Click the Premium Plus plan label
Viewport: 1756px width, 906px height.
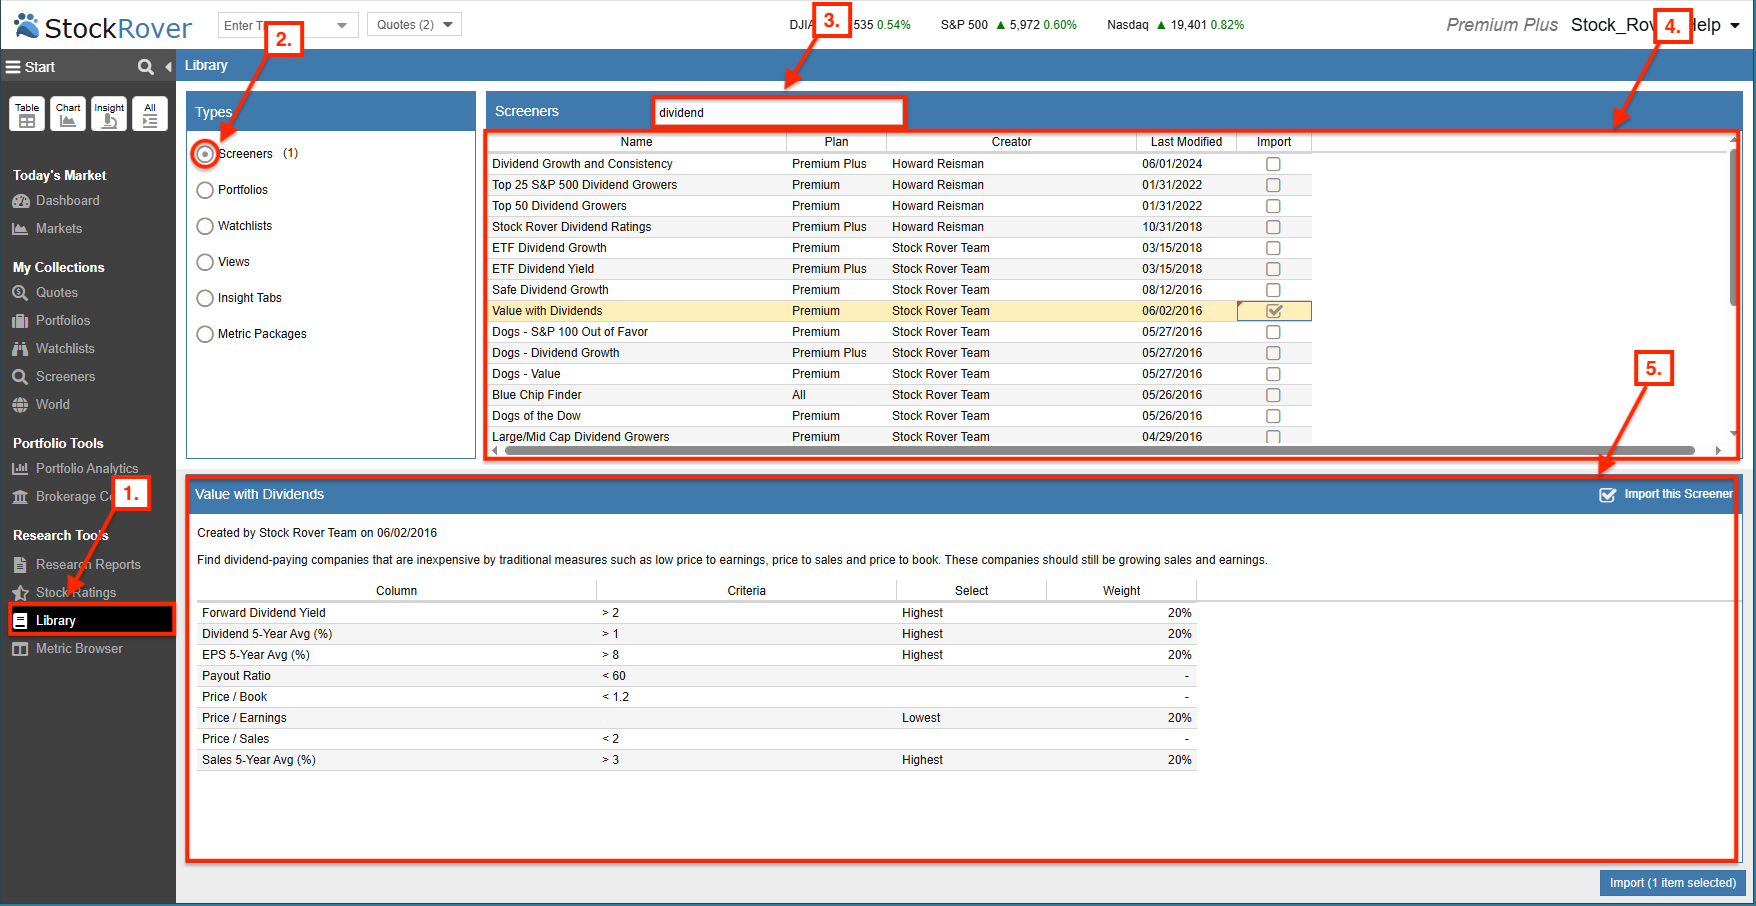1502,25
